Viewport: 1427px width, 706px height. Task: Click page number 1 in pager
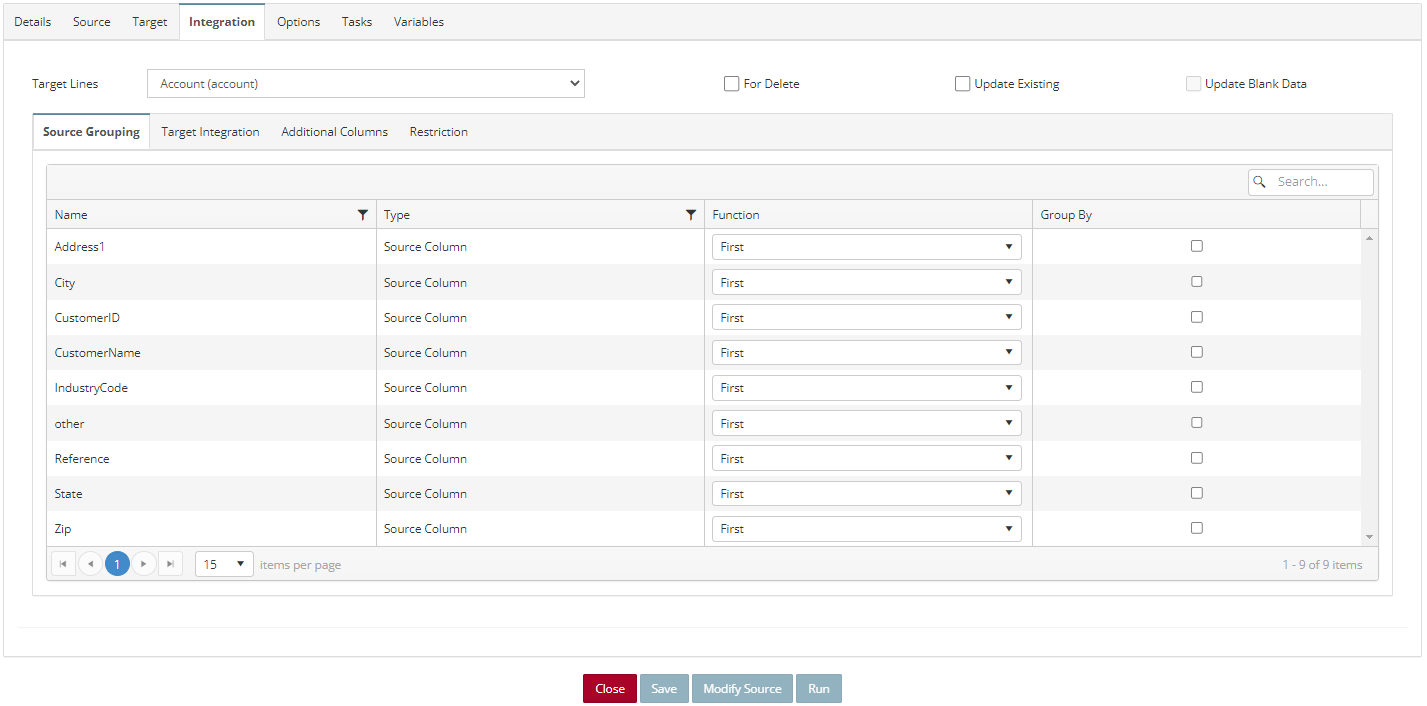117,564
